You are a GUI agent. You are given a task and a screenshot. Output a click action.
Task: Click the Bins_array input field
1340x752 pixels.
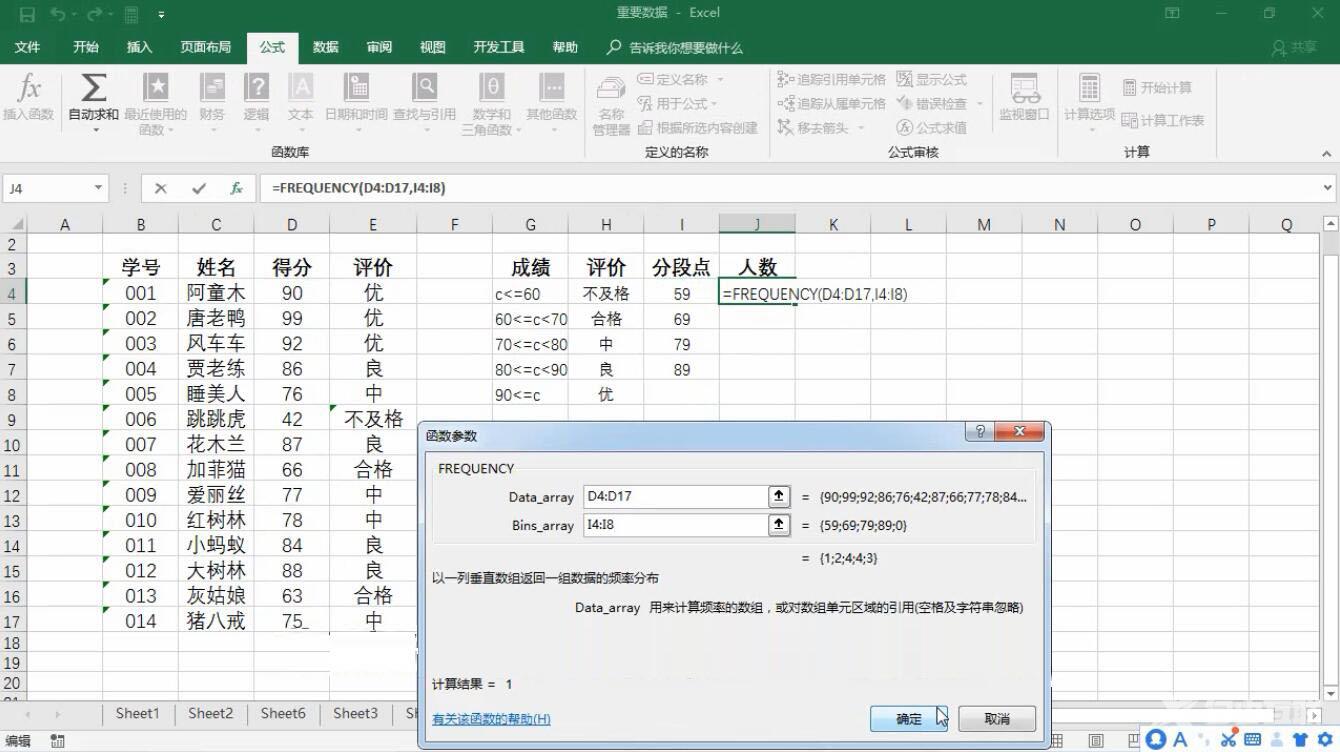(x=675, y=525)
